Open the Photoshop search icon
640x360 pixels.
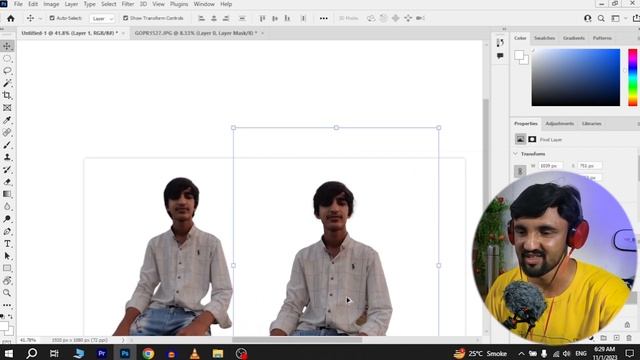(x=601, y=18)
